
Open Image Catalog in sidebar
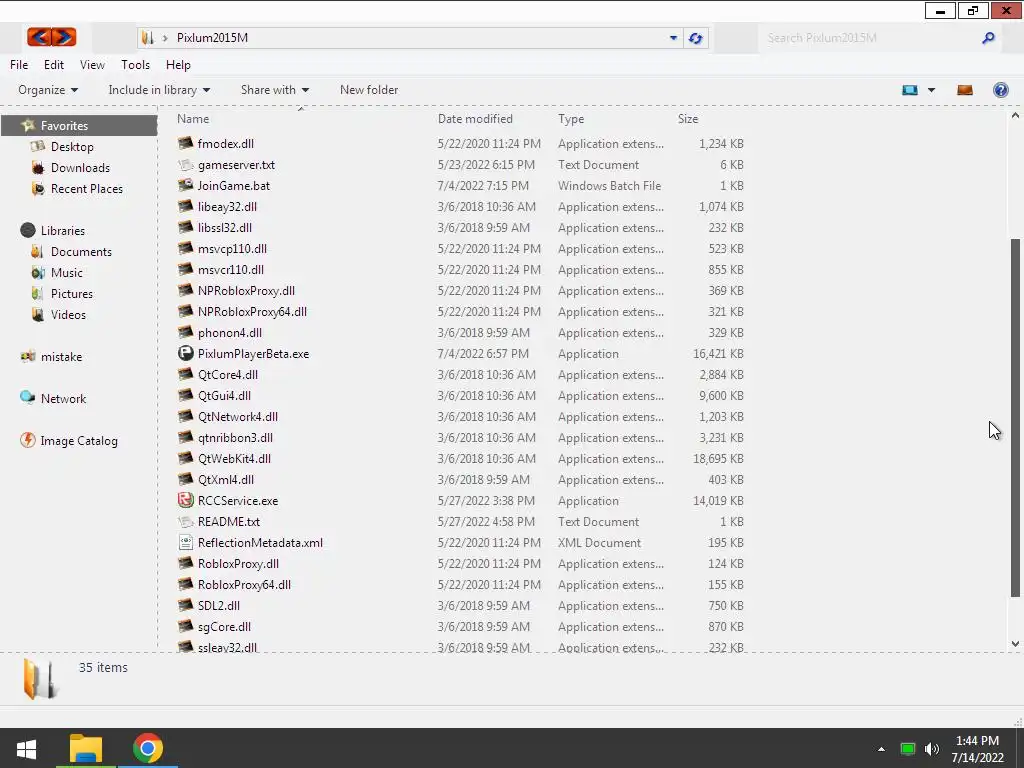click(78, 441)
